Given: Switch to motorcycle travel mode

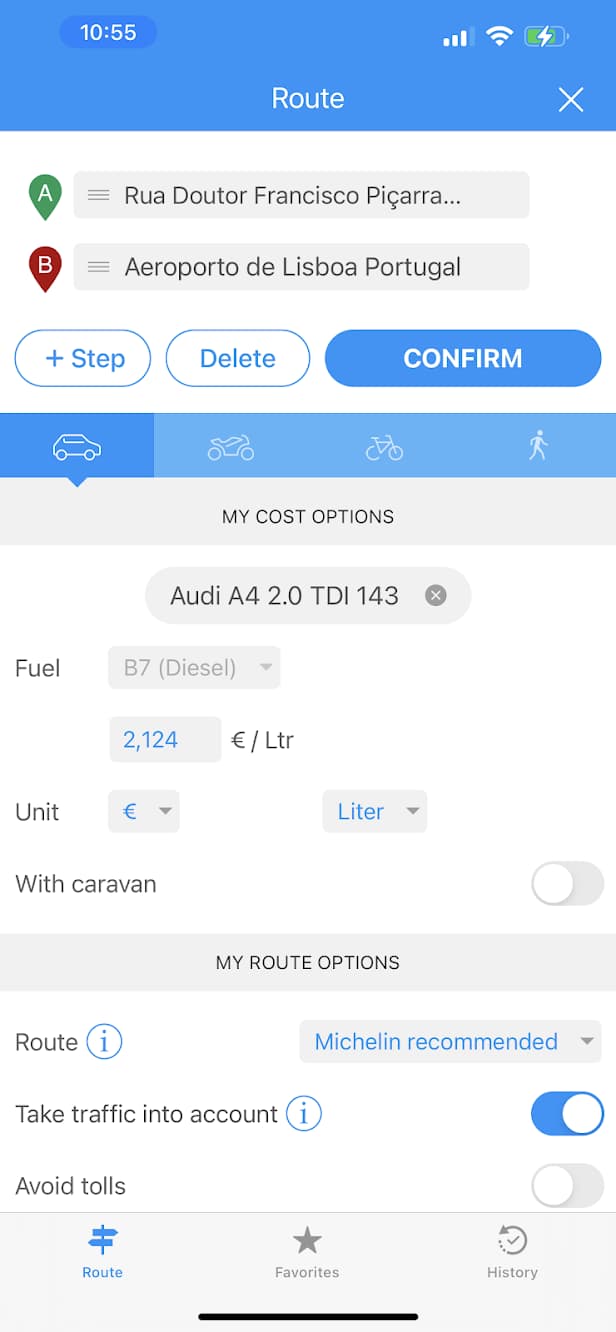Looking at the screenshot, I should coord(231,446).
